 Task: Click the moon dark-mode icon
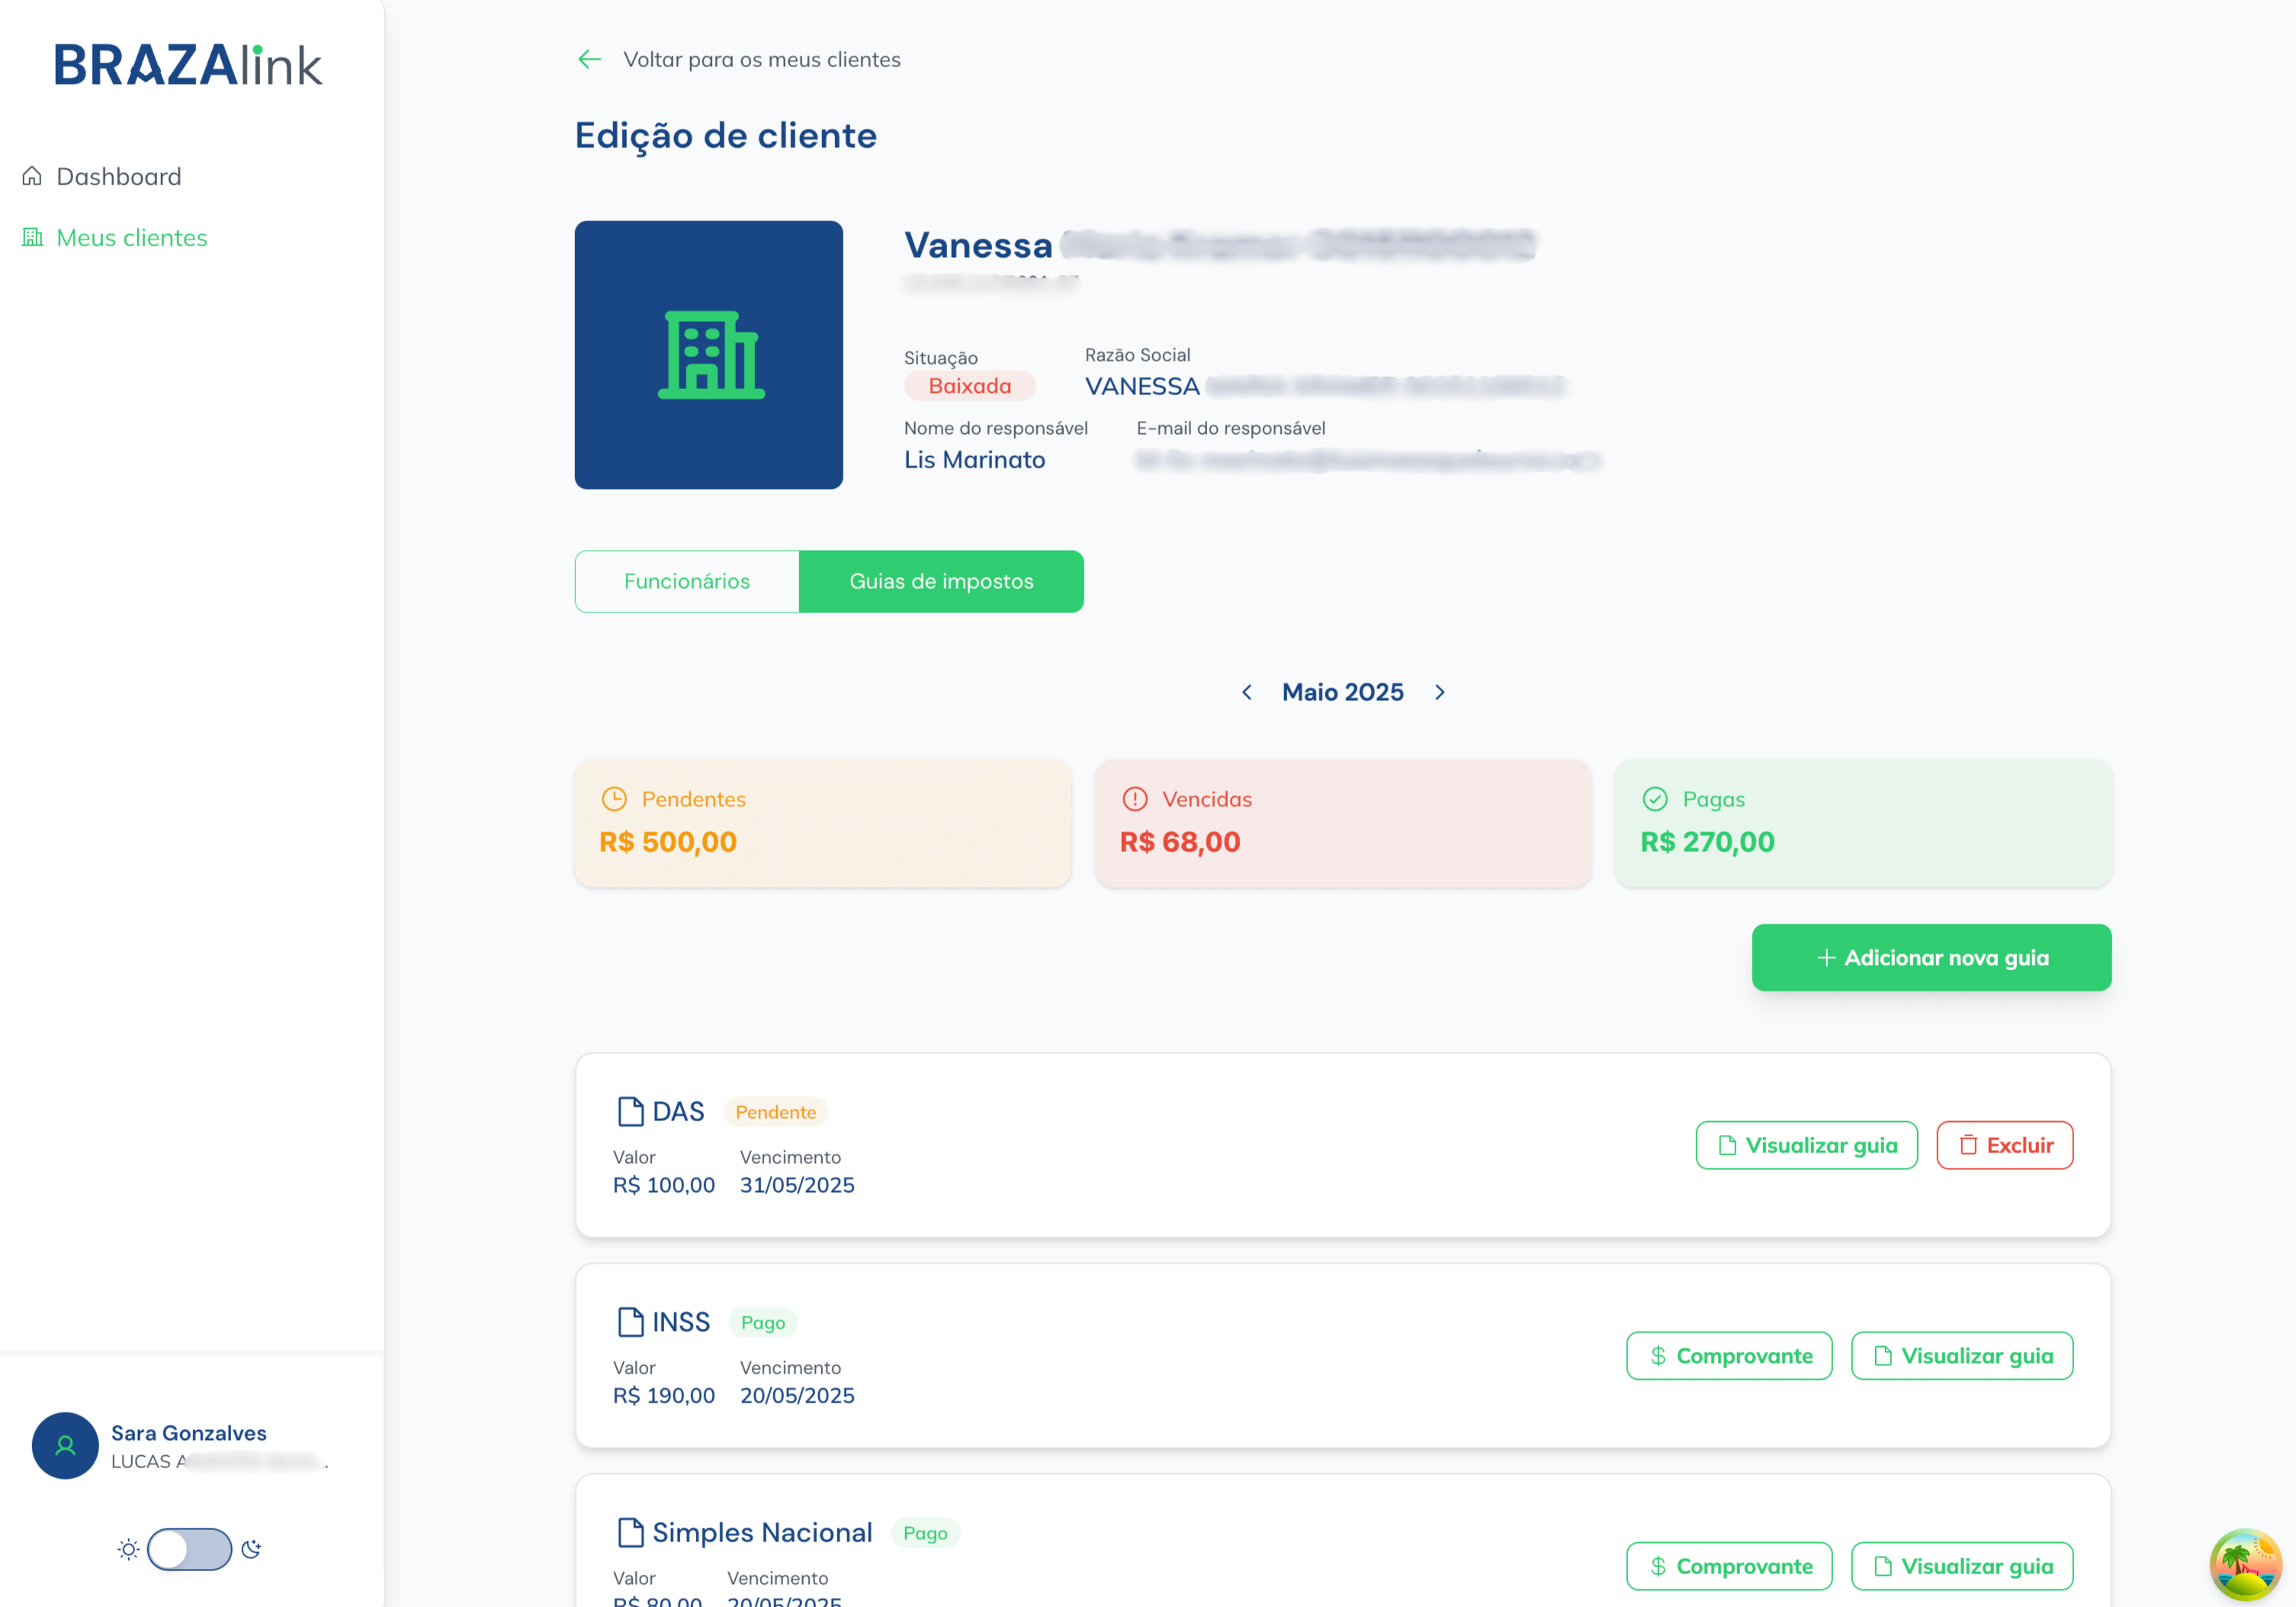pos(251,1549)
